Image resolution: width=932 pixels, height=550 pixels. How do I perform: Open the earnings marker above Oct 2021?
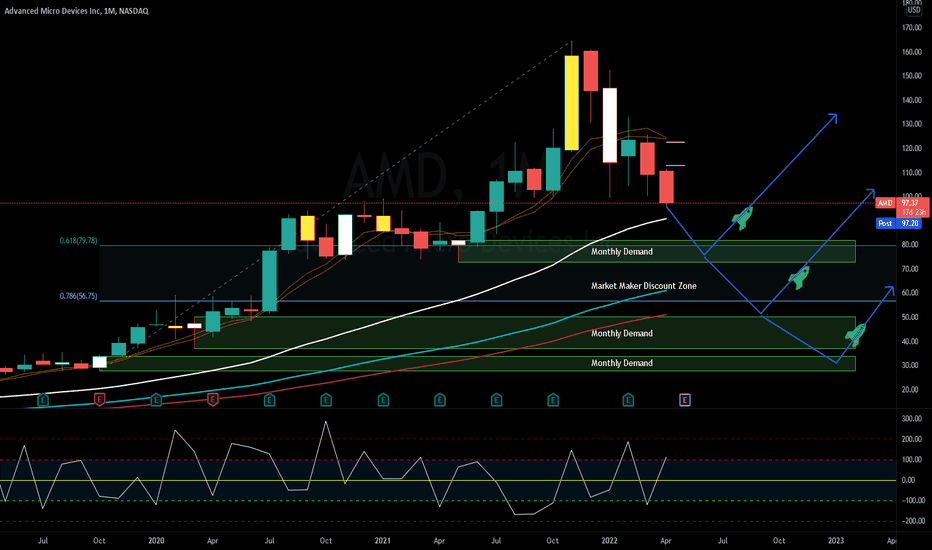pos(553,400)
